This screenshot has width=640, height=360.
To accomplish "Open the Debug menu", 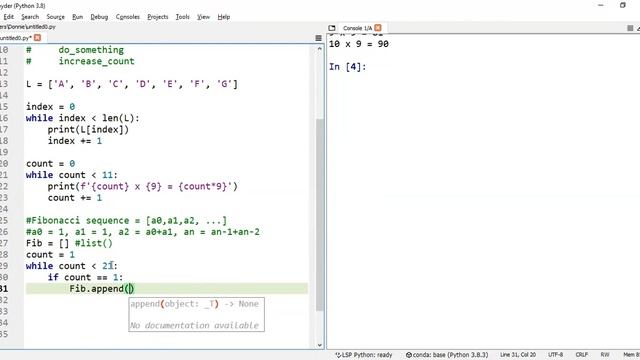I will tap(99, 17).
